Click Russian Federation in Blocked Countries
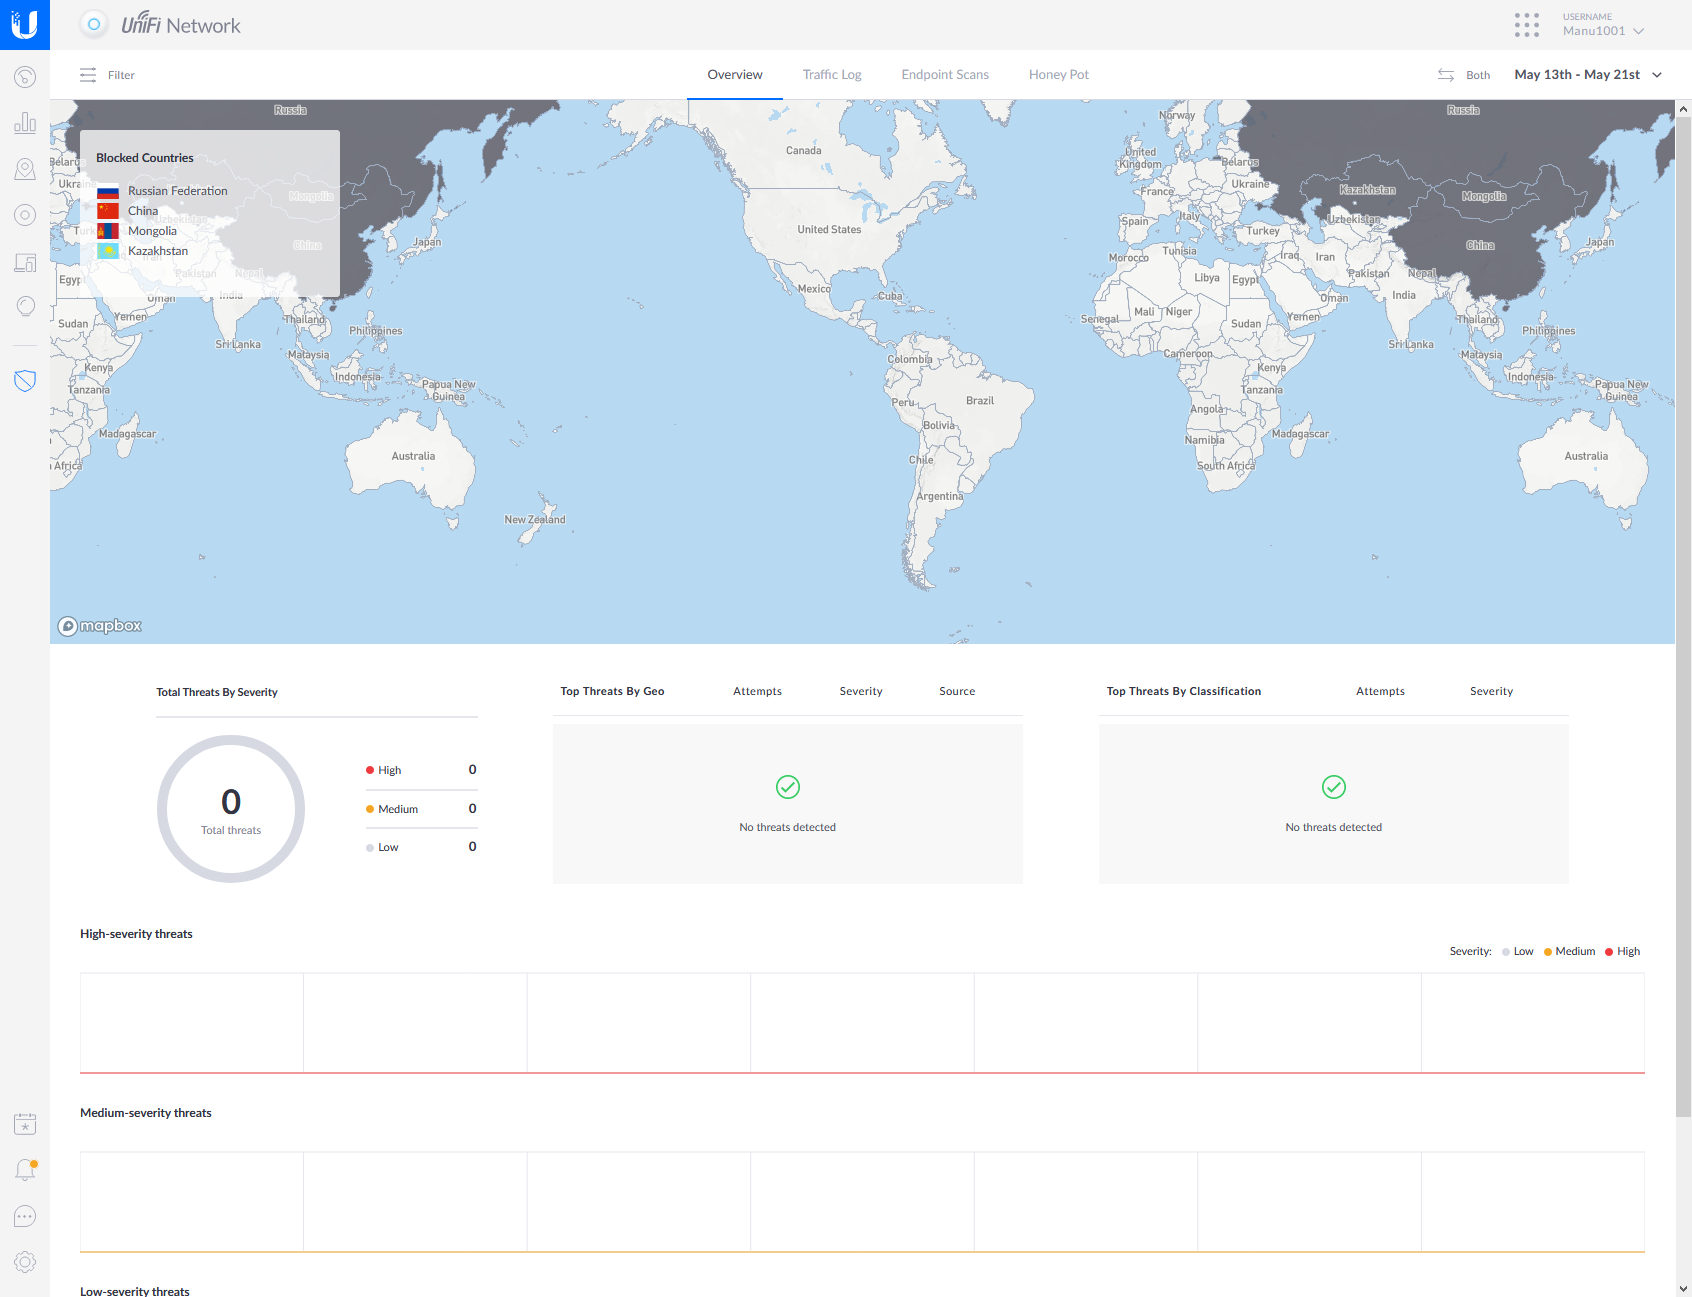The width and height of the screenshot is (1692, 1297). pos(178,191)
